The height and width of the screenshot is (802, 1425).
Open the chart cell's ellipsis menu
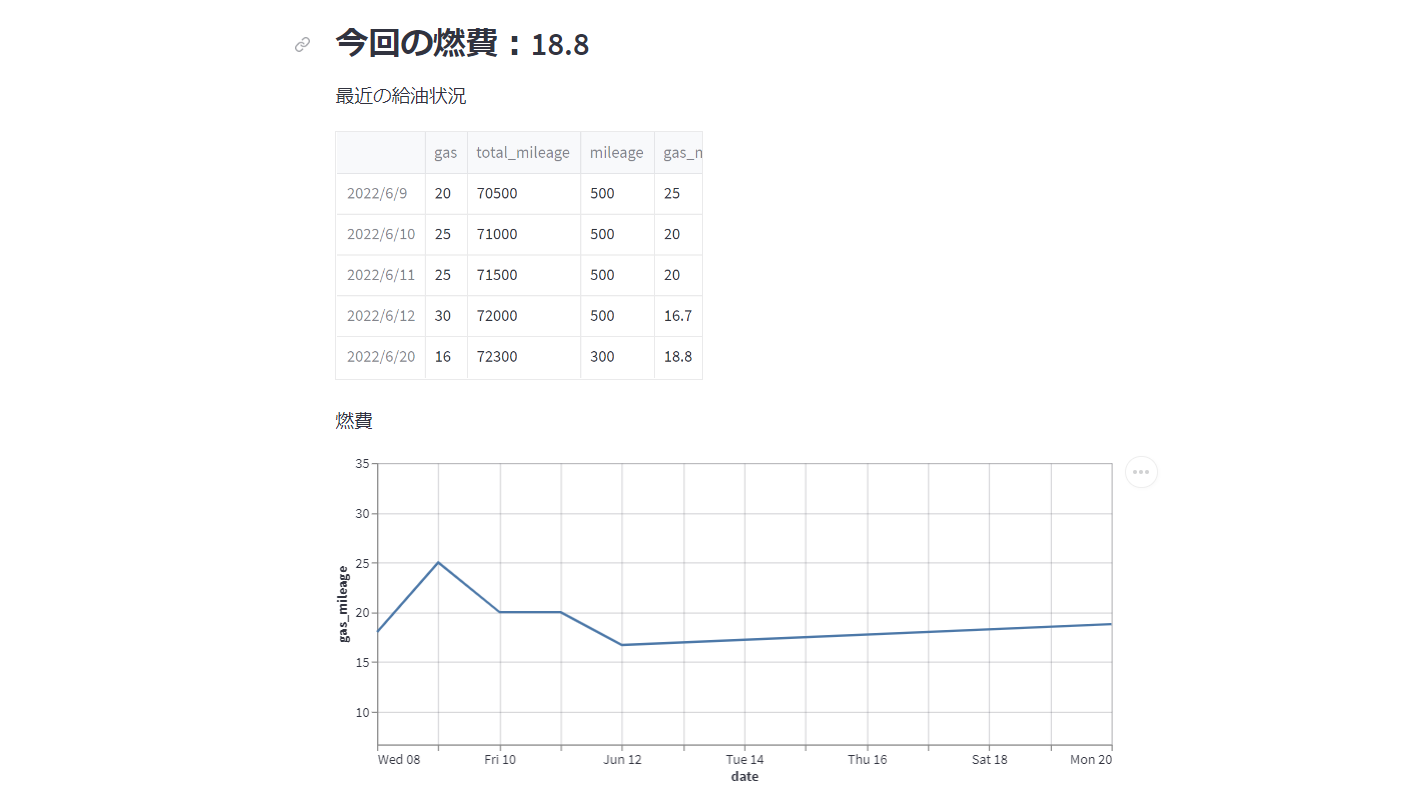pos(1140,471)
